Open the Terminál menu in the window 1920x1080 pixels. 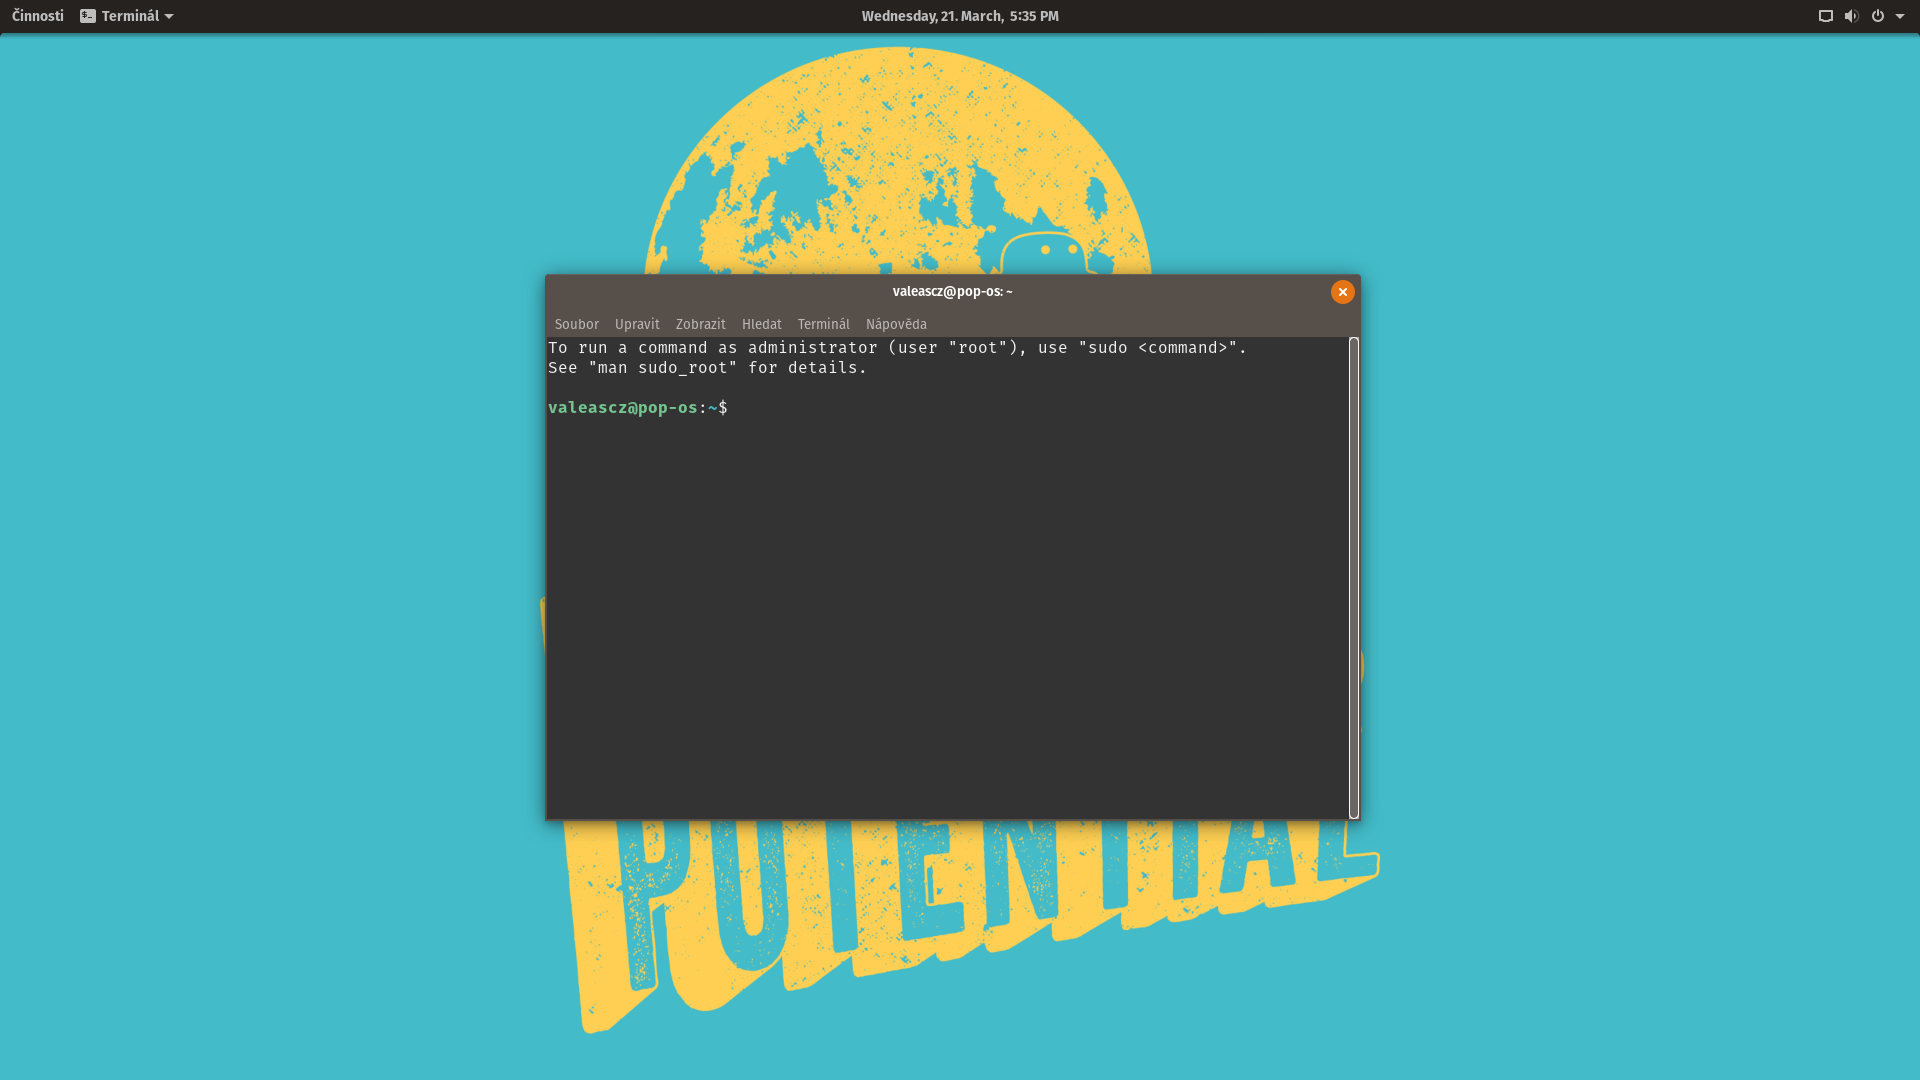click(823, 324)
